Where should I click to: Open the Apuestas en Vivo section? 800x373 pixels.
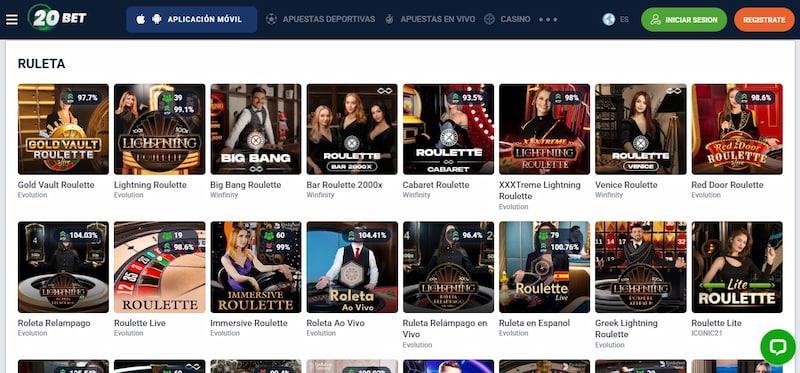click(x=430, y=19)
